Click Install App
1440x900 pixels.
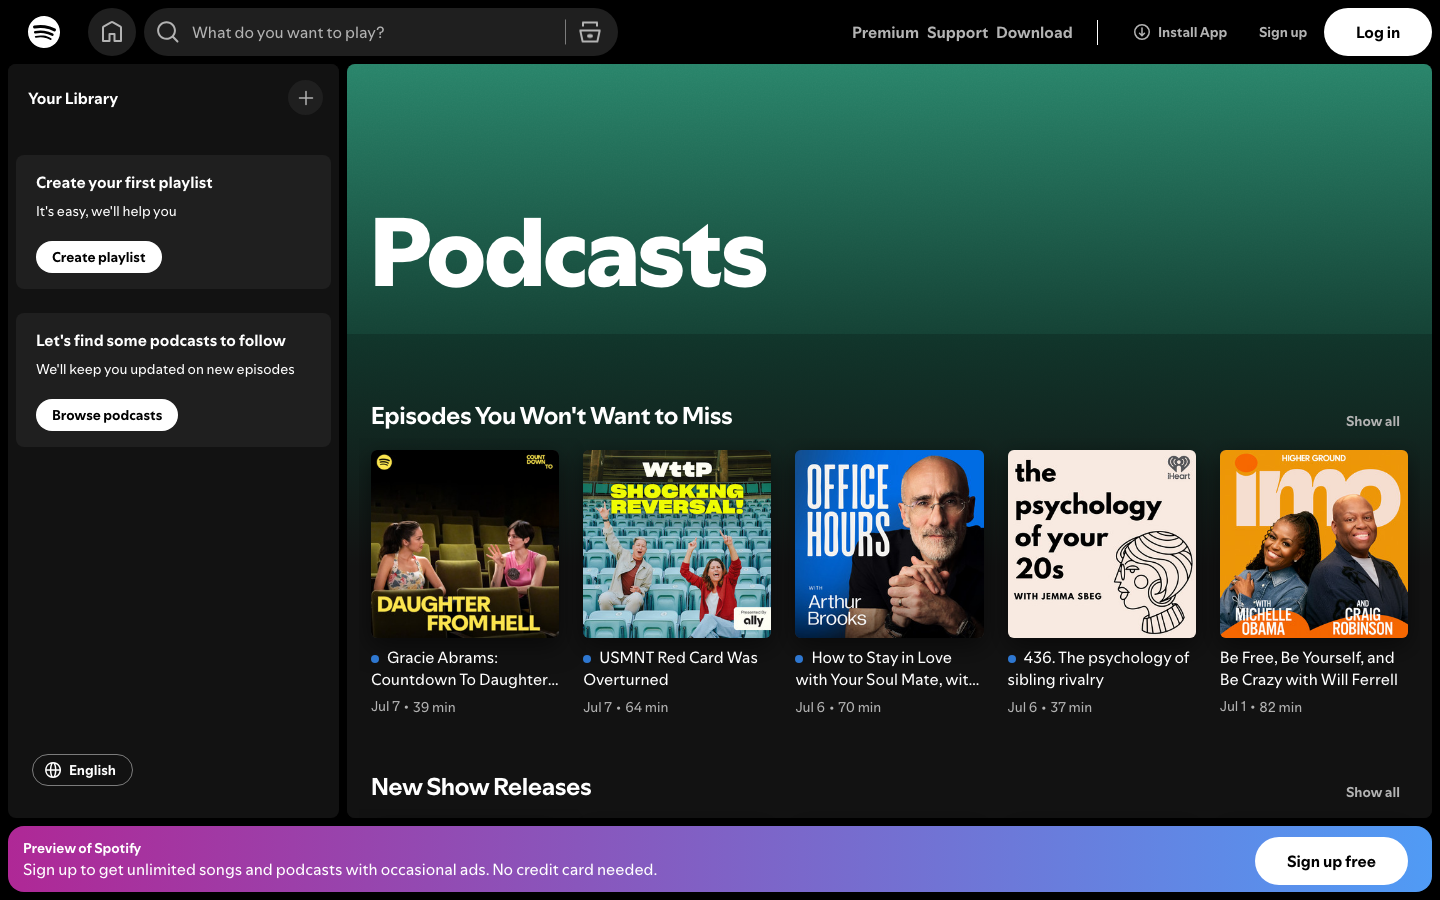(x=1180, y=32)
